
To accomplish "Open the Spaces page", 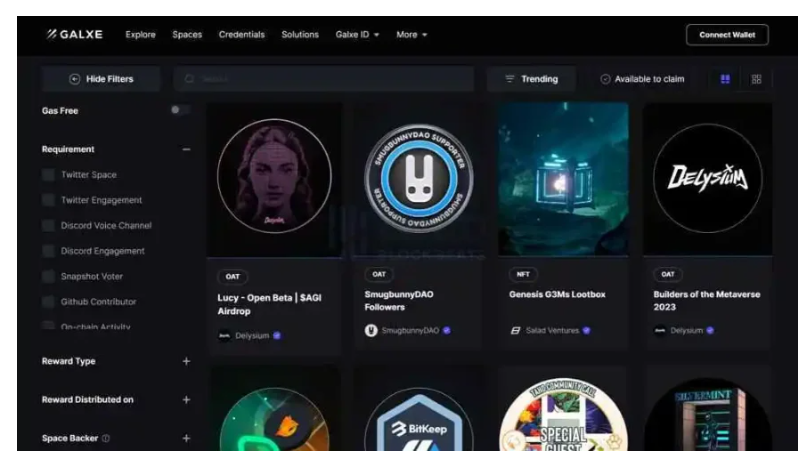I will (x=187, y=35).
